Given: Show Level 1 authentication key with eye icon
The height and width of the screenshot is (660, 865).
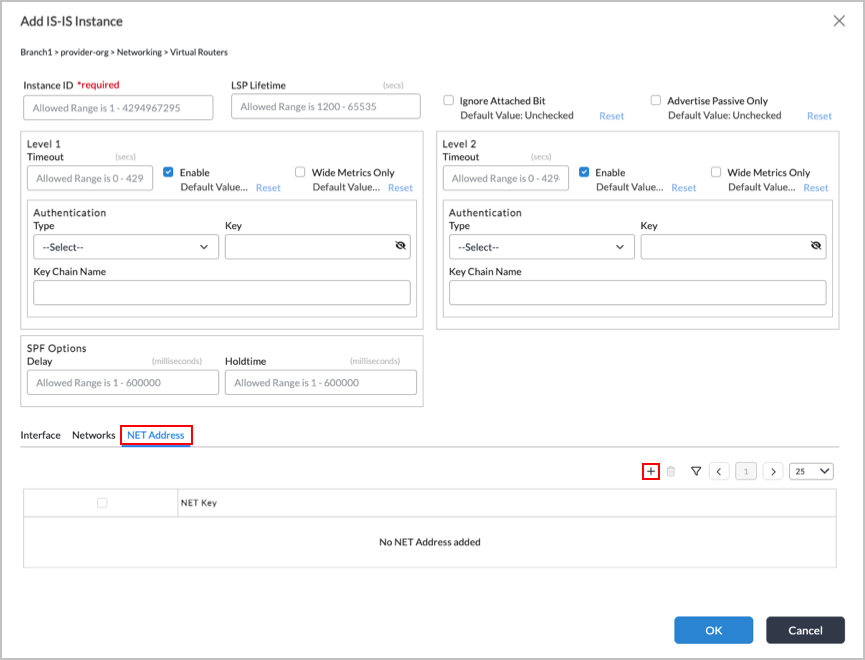Looking at the screenshot, I should pos(400,246).
